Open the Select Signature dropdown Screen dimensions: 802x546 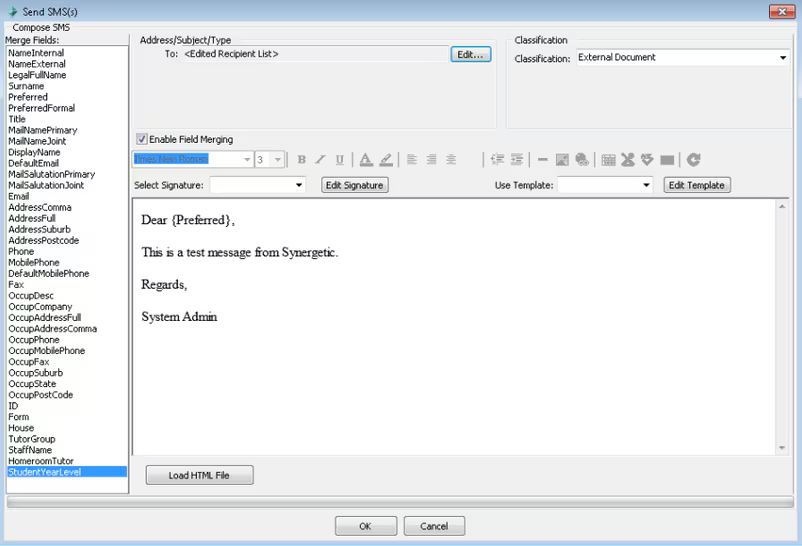[299, 185]
